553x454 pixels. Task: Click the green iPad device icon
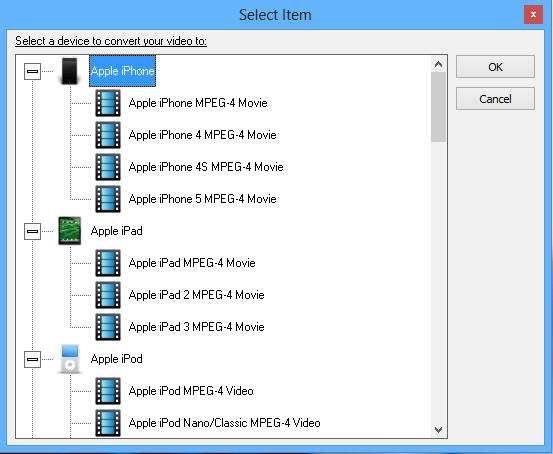click(69, 231)
